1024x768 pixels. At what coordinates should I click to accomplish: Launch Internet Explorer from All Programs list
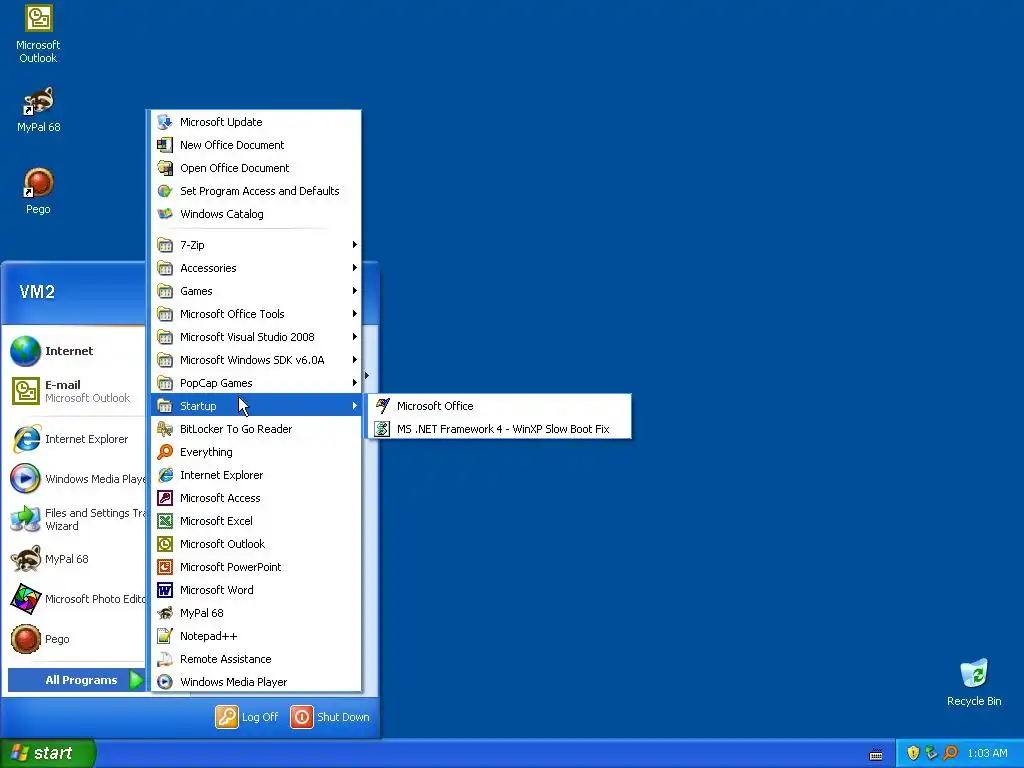tap(256, 475)
